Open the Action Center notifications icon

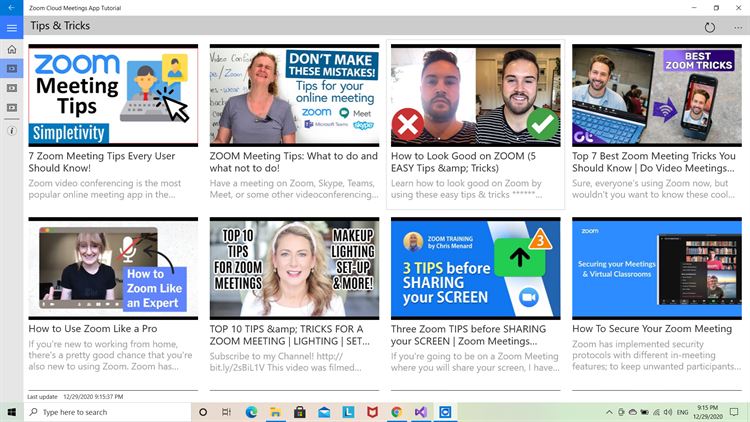point(734,412)
